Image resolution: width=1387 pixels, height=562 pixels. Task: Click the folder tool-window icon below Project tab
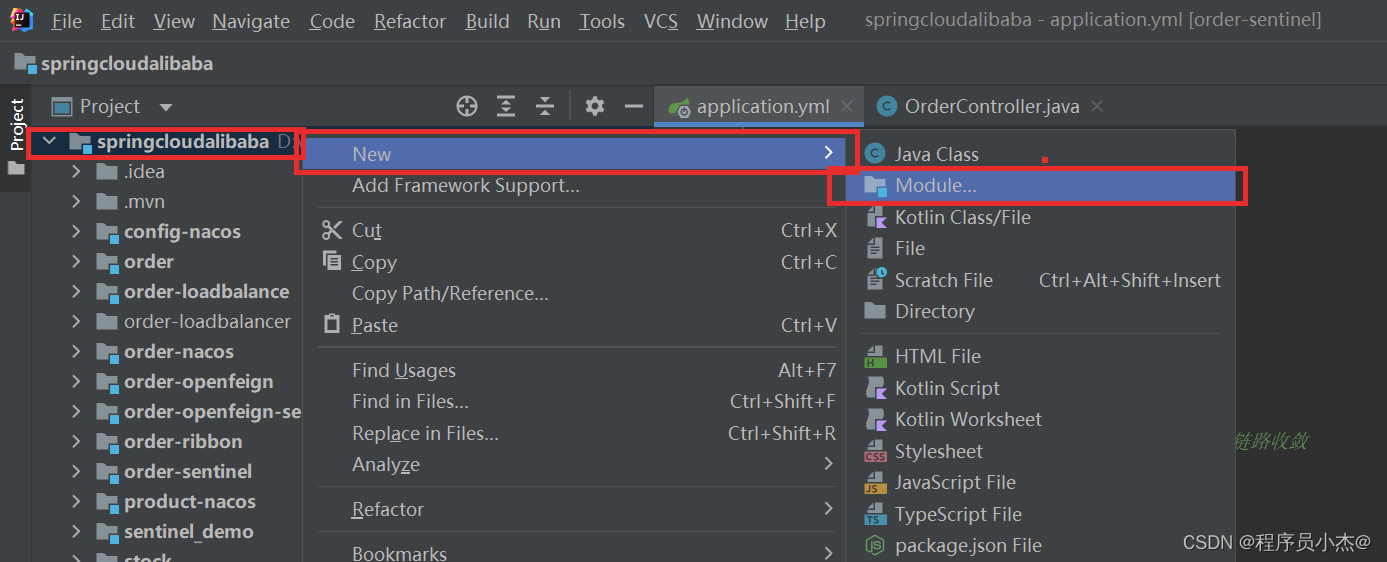point(16,168)
